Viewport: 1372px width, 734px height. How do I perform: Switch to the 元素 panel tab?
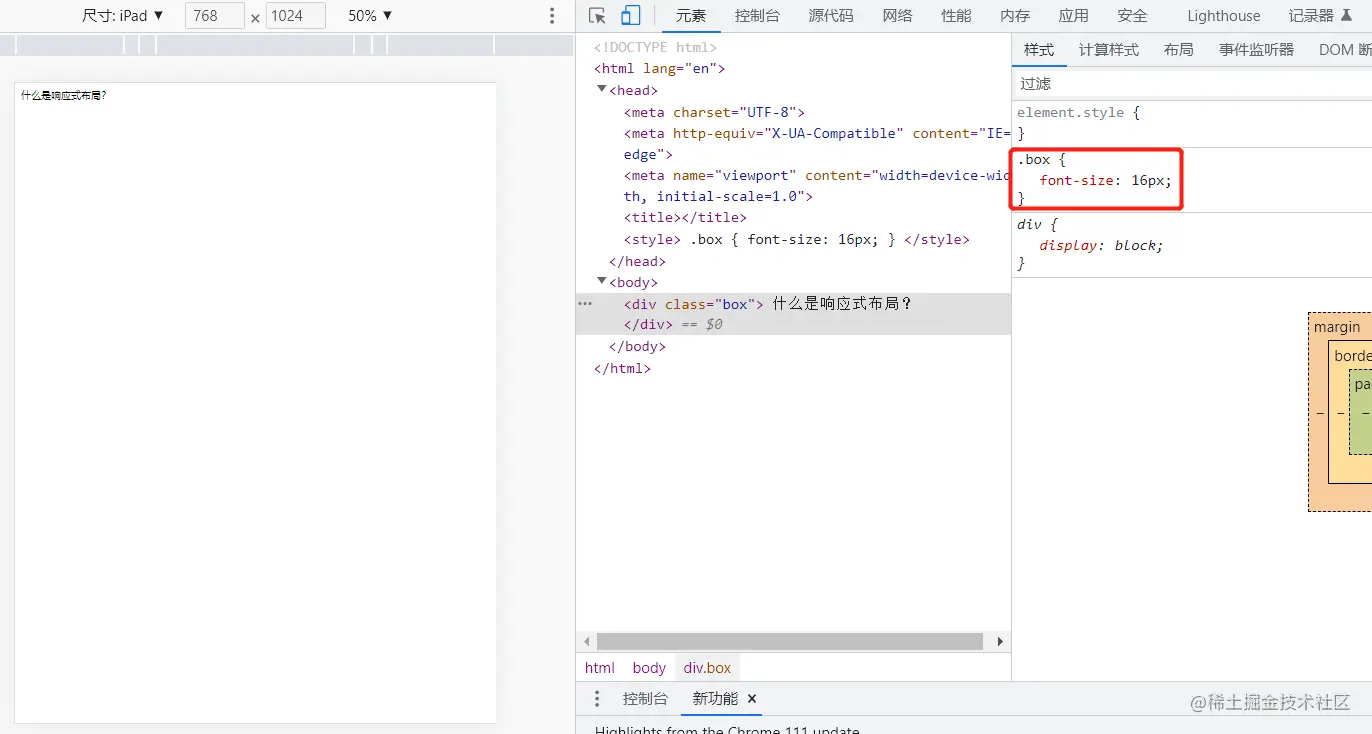690,15
